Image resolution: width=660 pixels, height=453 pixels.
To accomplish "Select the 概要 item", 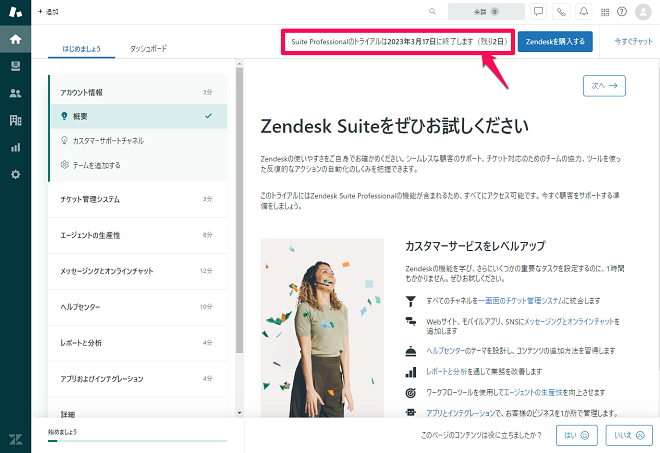I will click(x=138, y=116).
